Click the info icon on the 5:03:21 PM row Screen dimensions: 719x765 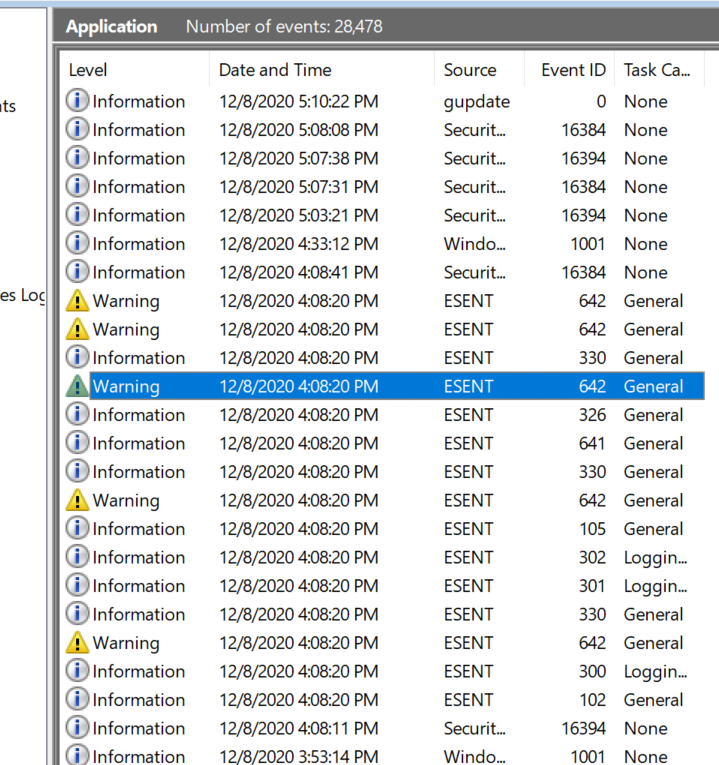(x=77, y=215)
